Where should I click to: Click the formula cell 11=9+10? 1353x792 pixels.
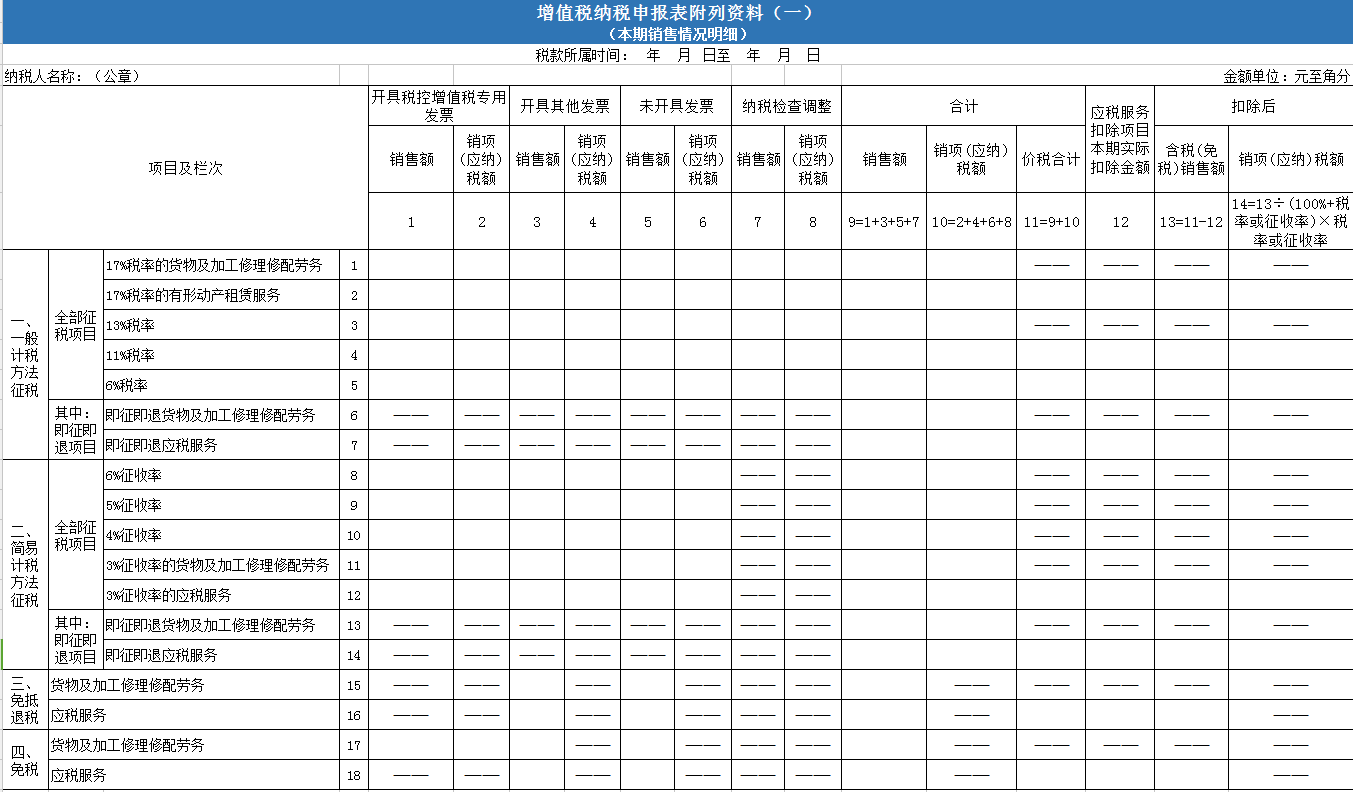(x=1051, y=221)
